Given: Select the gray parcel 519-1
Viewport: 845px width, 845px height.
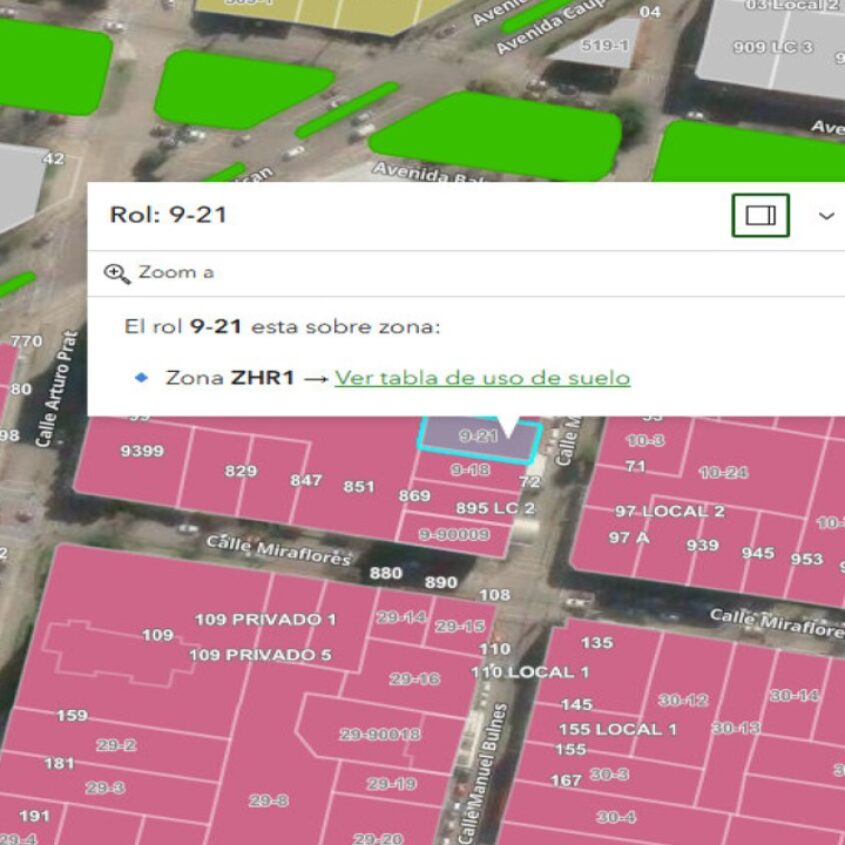Looking at the screenshot, I should 605,45.
